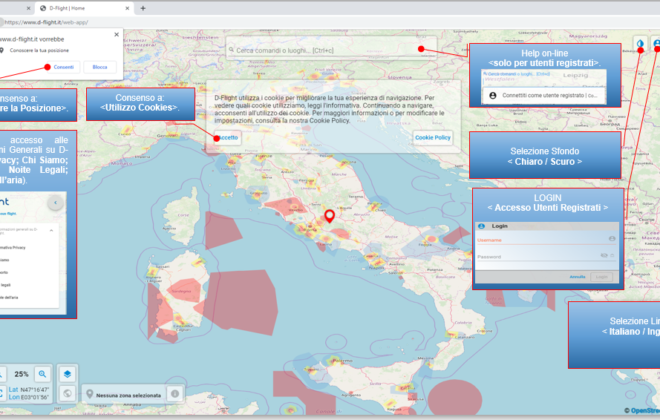660x420 pixels.
Task: Switch to the D-Flight | Home tab
Action: 84,8
